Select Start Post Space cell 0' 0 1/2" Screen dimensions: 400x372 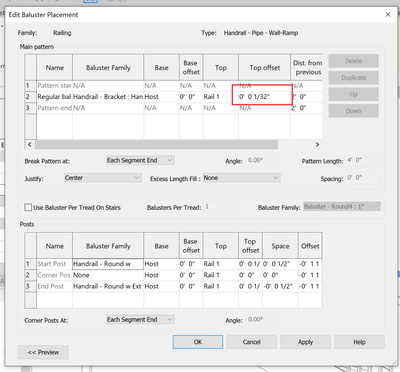pos(280,264)
